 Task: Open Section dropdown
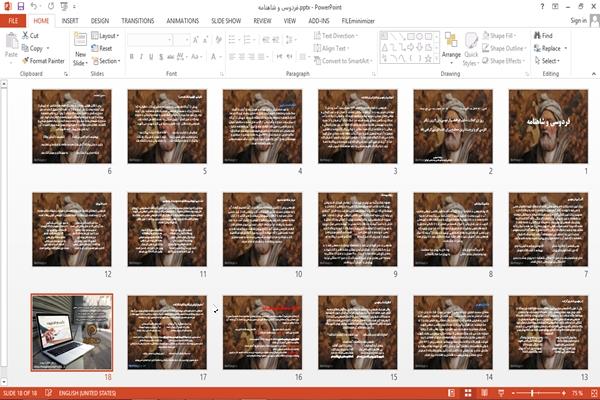(106, 61)
